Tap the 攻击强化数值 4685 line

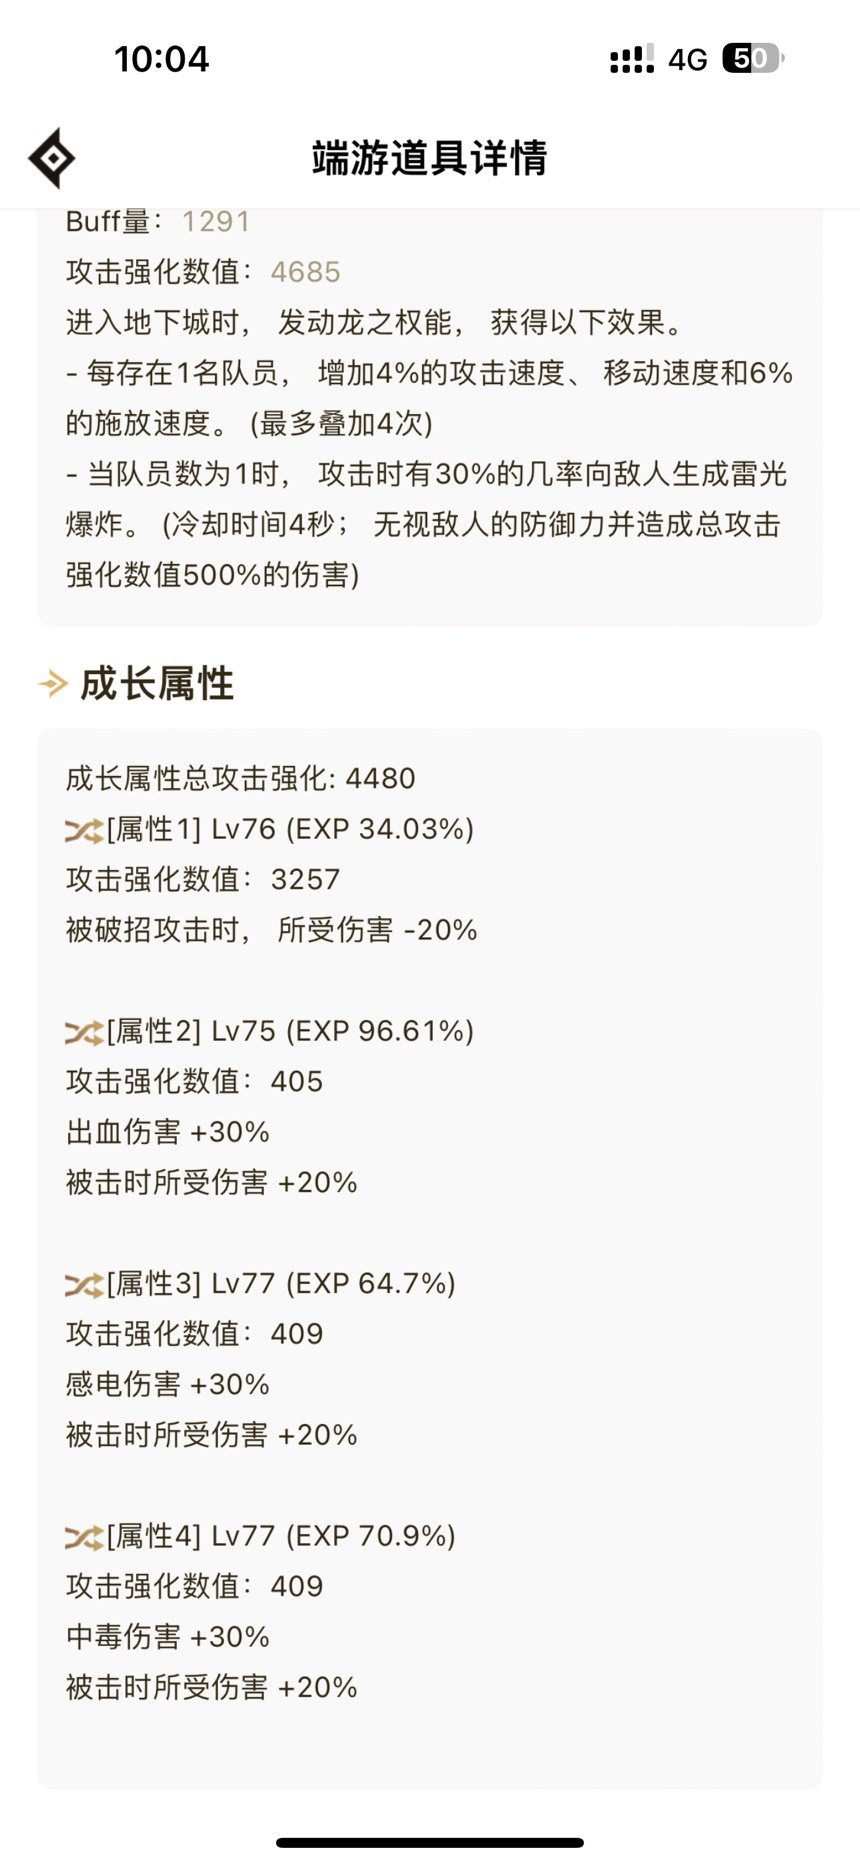[203, 272]
